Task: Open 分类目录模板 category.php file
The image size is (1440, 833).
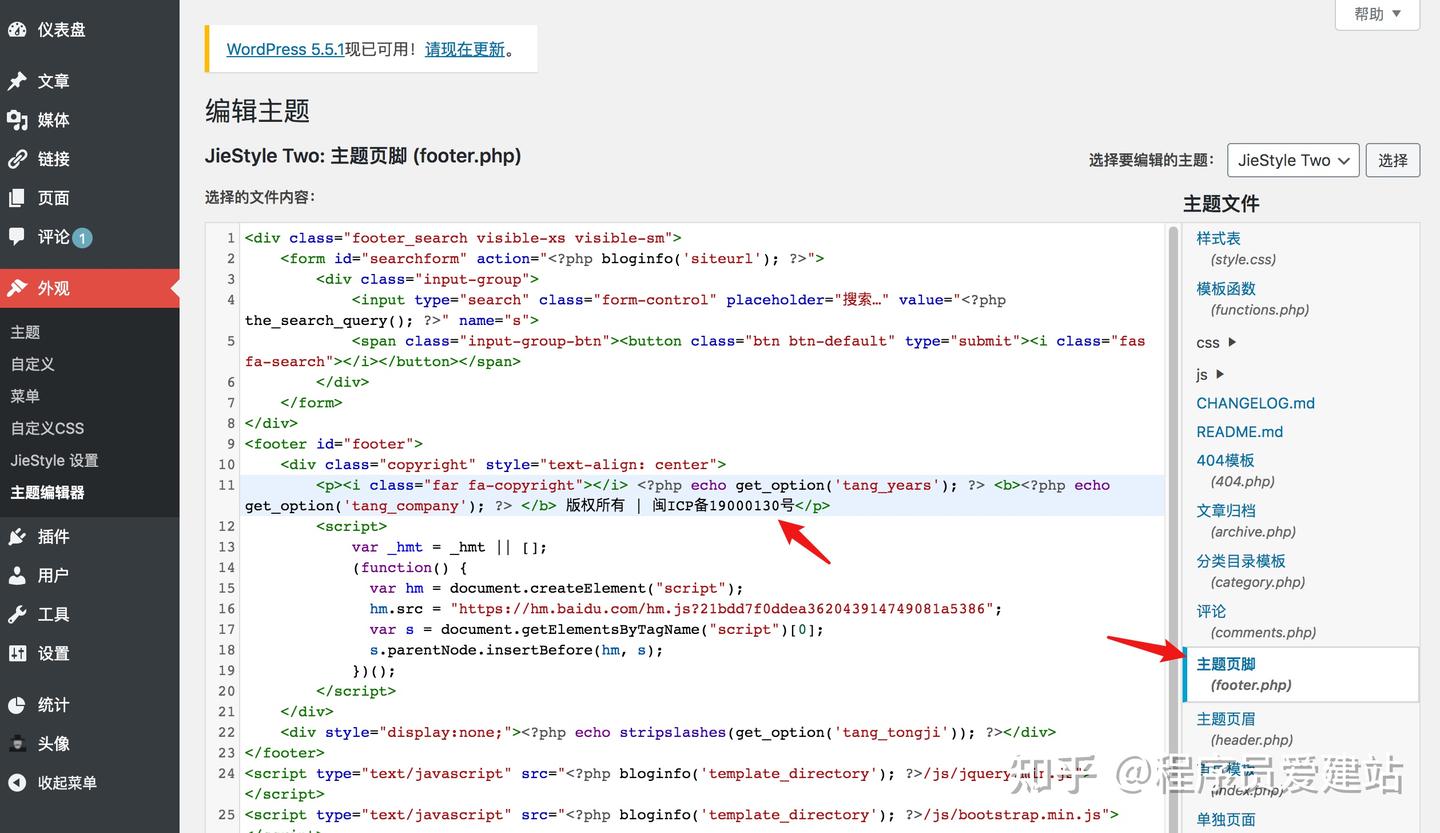Action: pyautogui.click(x=1251, y=571)
